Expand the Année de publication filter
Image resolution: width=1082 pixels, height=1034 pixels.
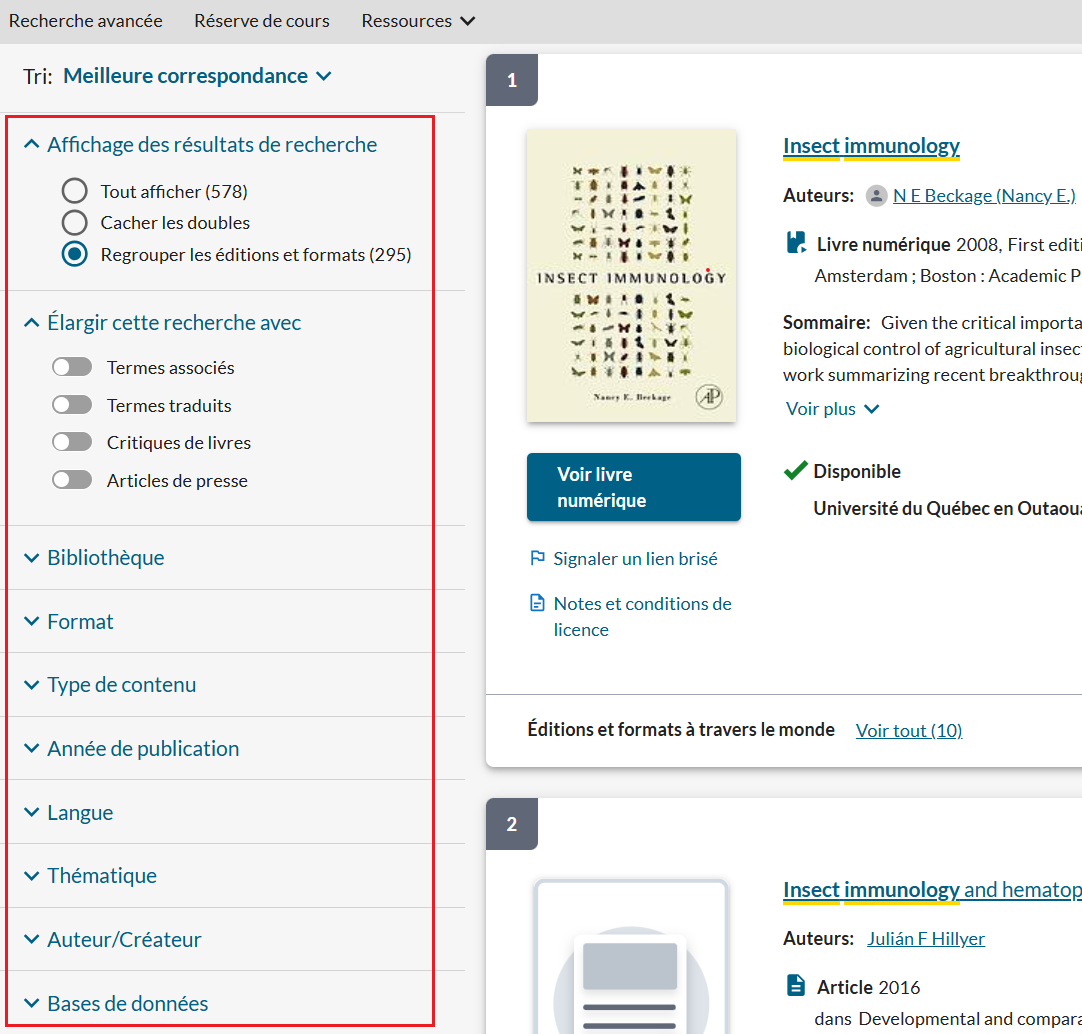pyautogui.click(x=142, y=748)
